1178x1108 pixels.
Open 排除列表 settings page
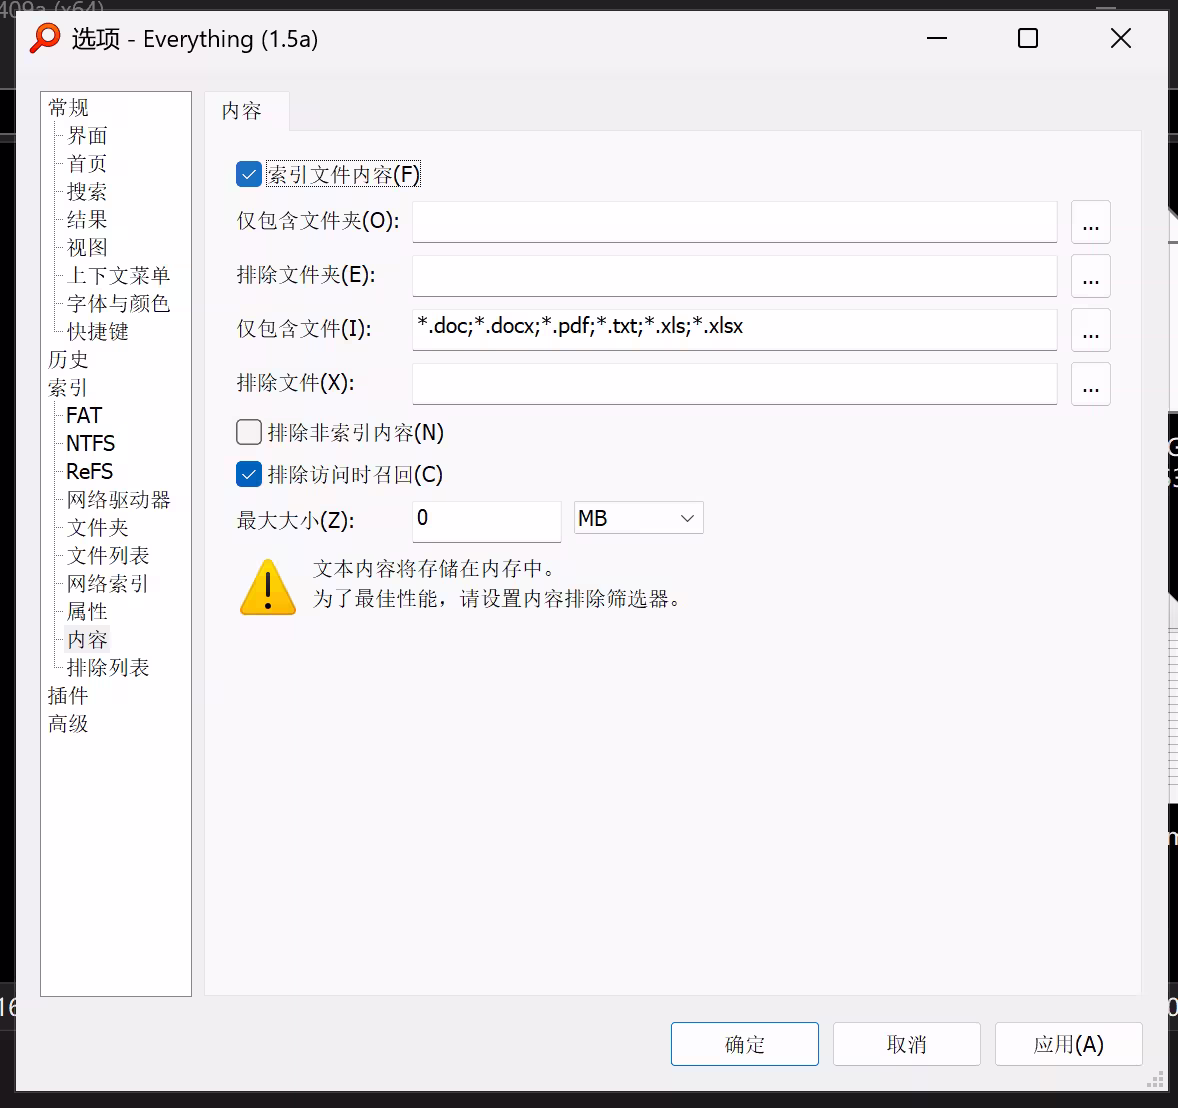[108, 668]
